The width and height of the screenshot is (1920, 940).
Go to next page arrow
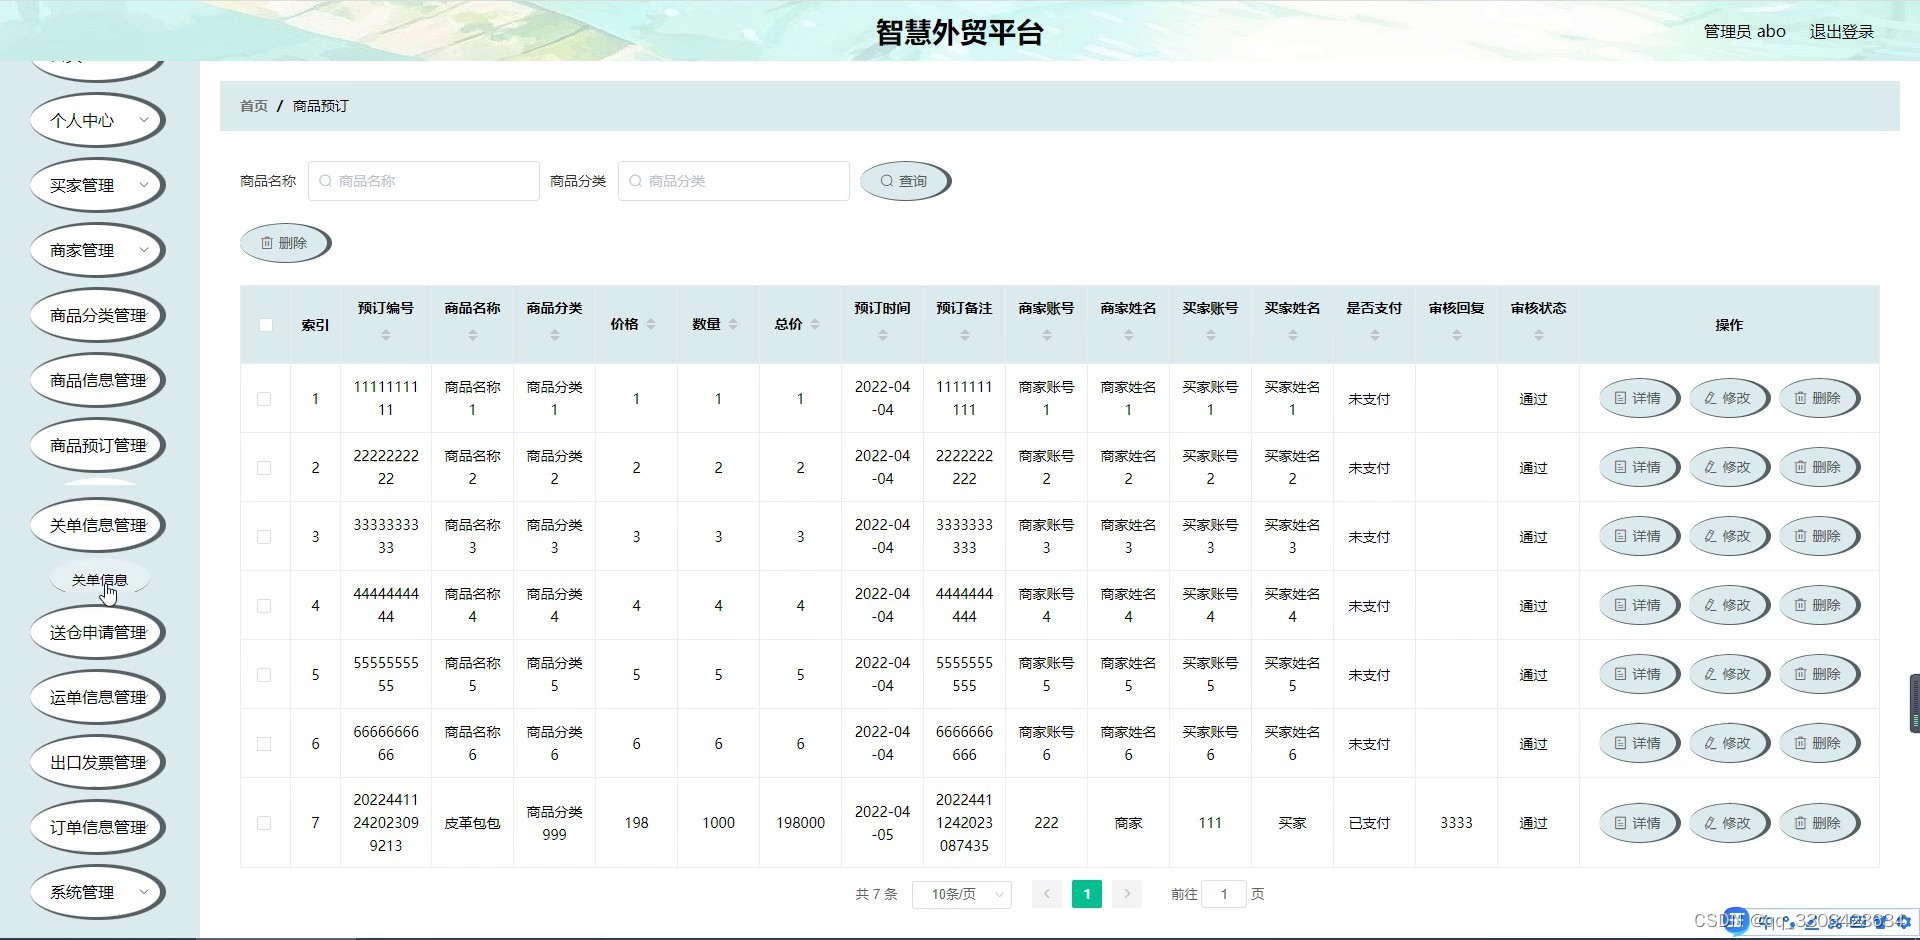[x=1127, y=894]
